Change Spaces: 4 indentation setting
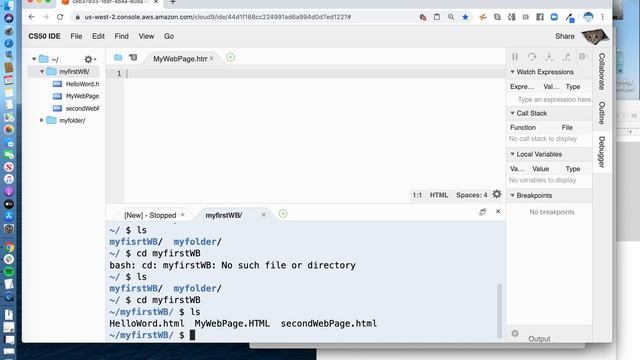The width and height of the screenshot is (640, 360). point(471,195)
